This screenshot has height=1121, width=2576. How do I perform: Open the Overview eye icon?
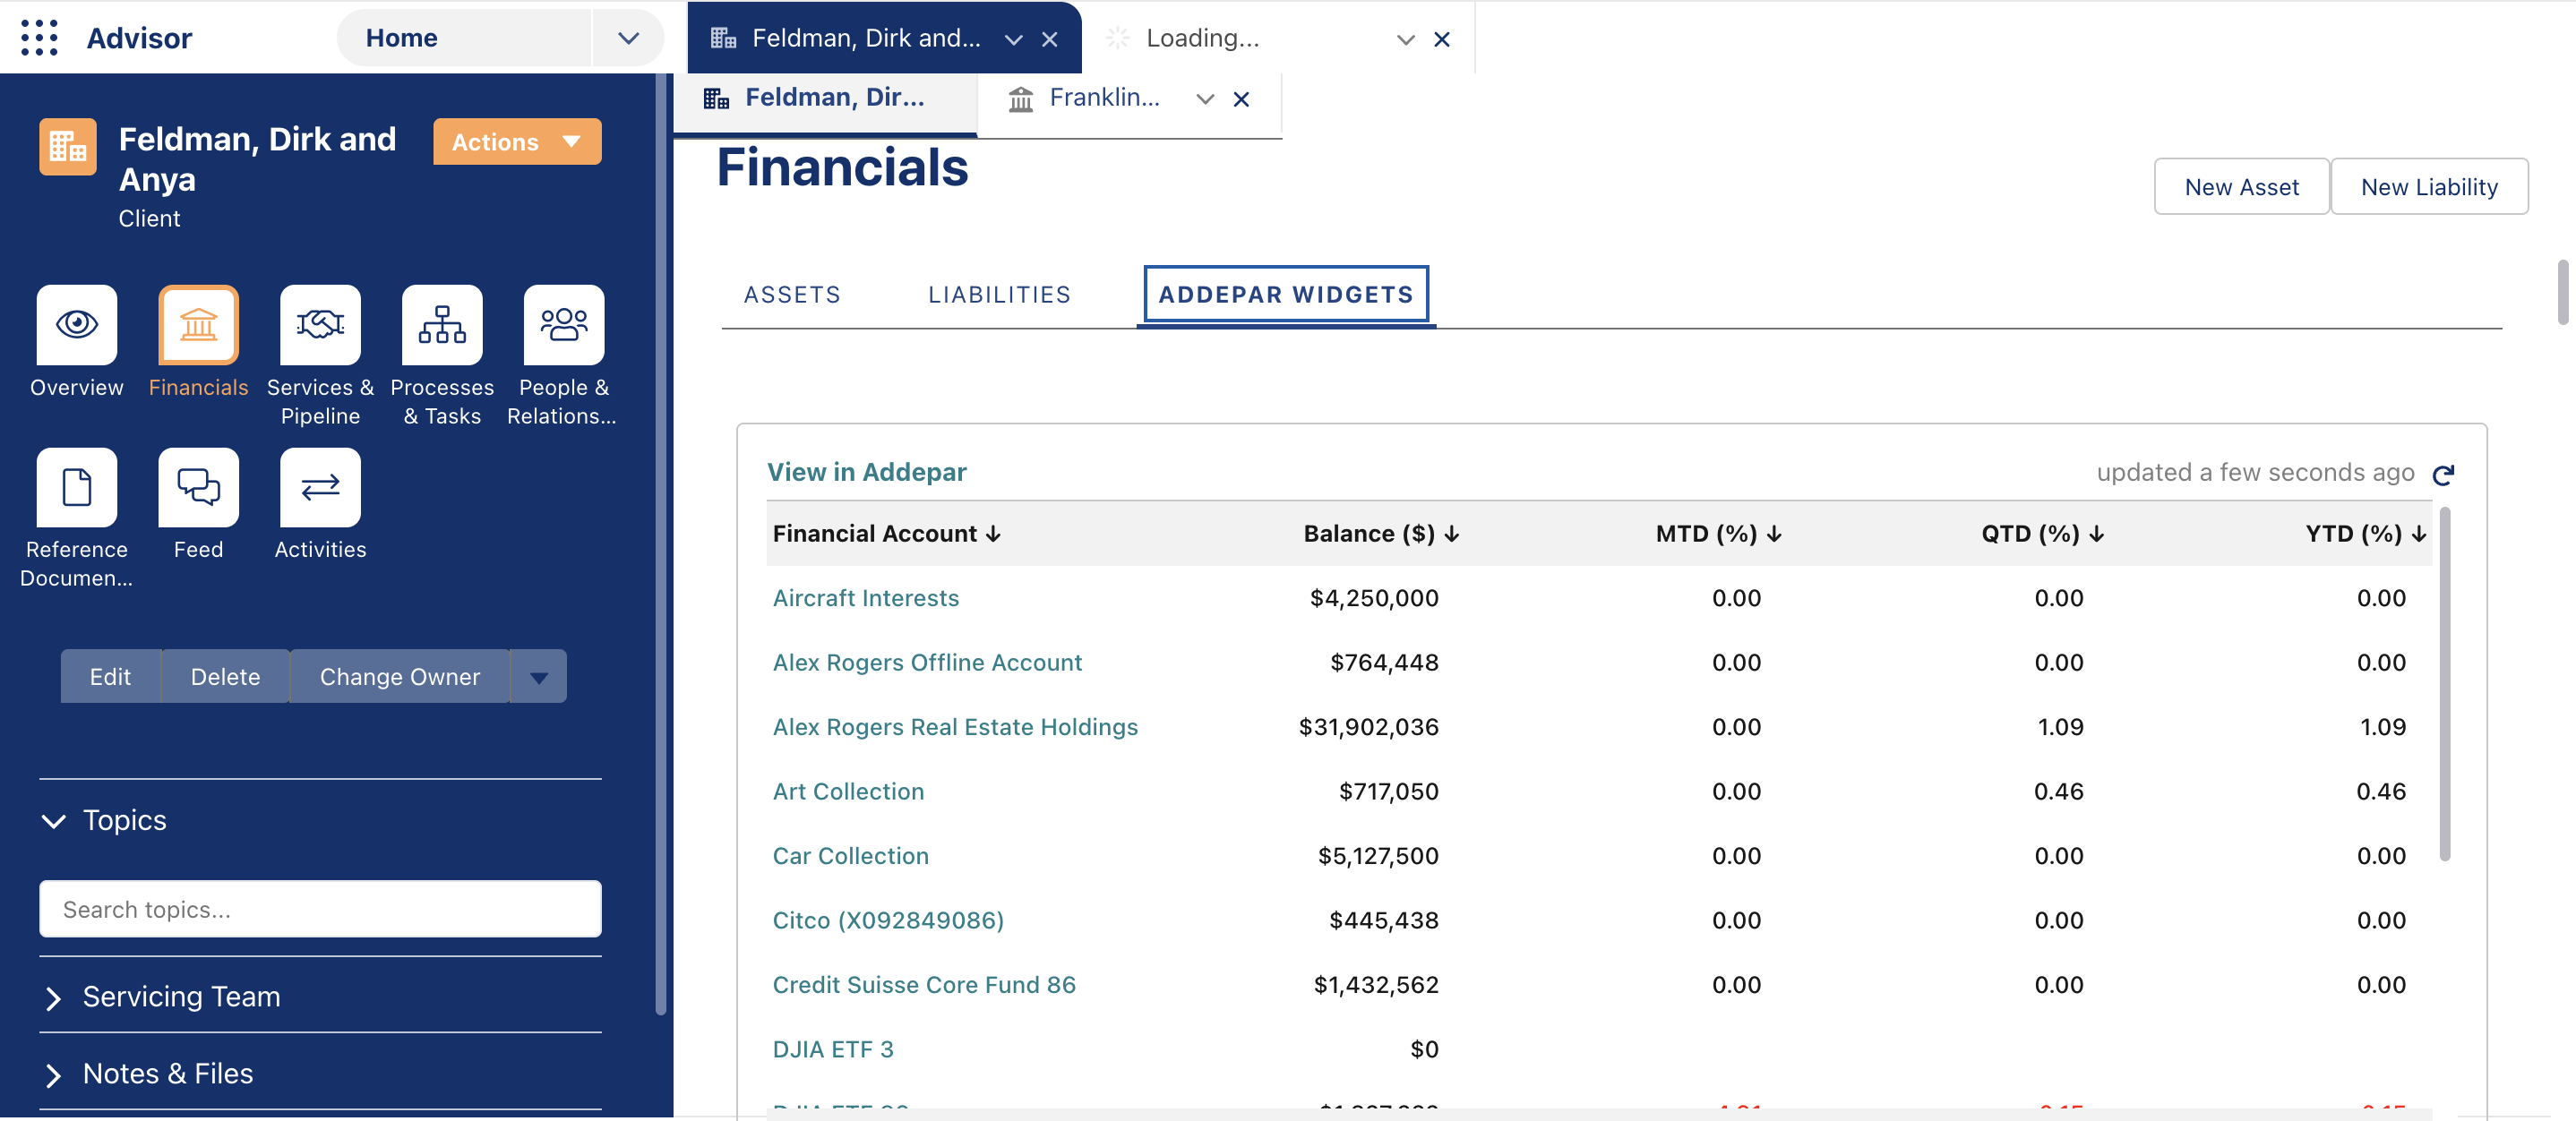(77, 324)
